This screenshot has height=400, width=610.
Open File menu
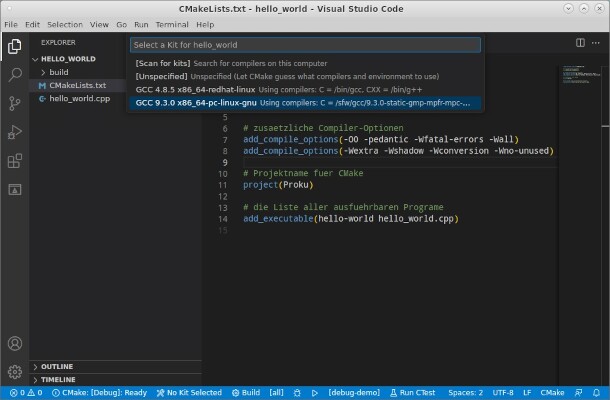(x=11, y=25)
